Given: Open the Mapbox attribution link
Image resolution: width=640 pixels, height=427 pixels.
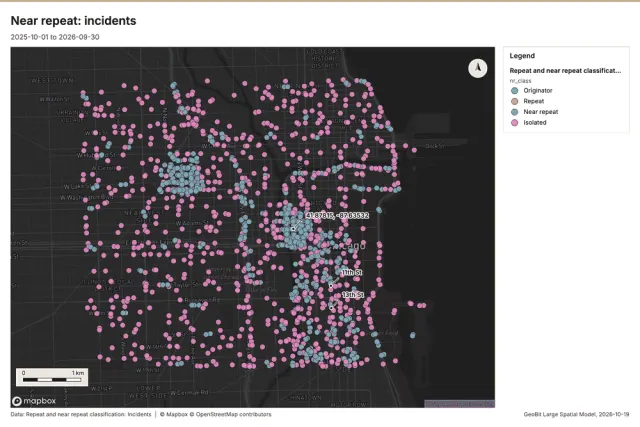Looking at the screenshot, I should coord(173,414).
